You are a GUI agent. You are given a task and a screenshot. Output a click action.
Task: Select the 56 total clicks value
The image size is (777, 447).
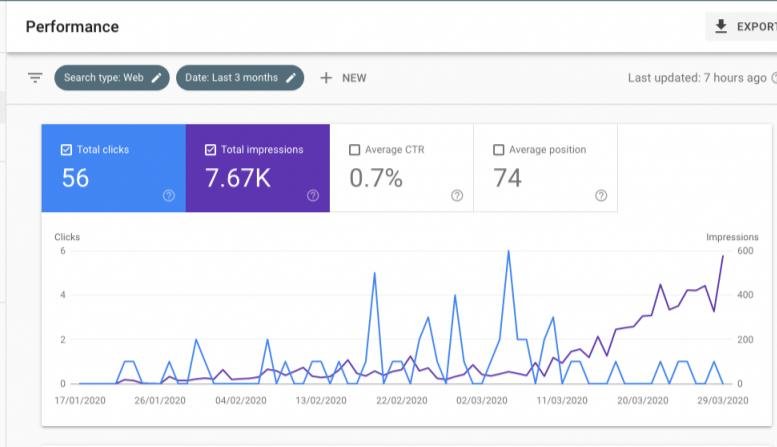(75, 178)
